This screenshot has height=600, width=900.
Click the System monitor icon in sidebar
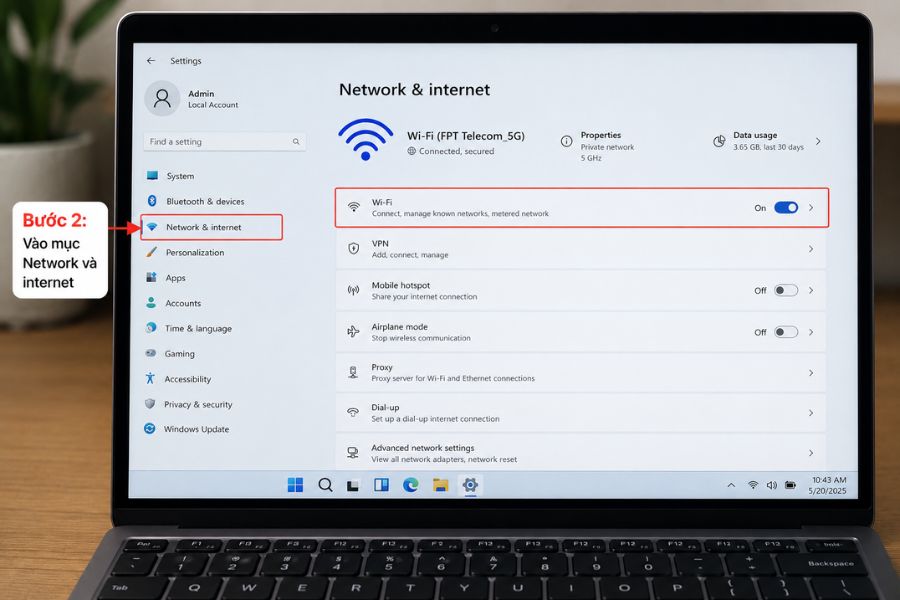152,175
